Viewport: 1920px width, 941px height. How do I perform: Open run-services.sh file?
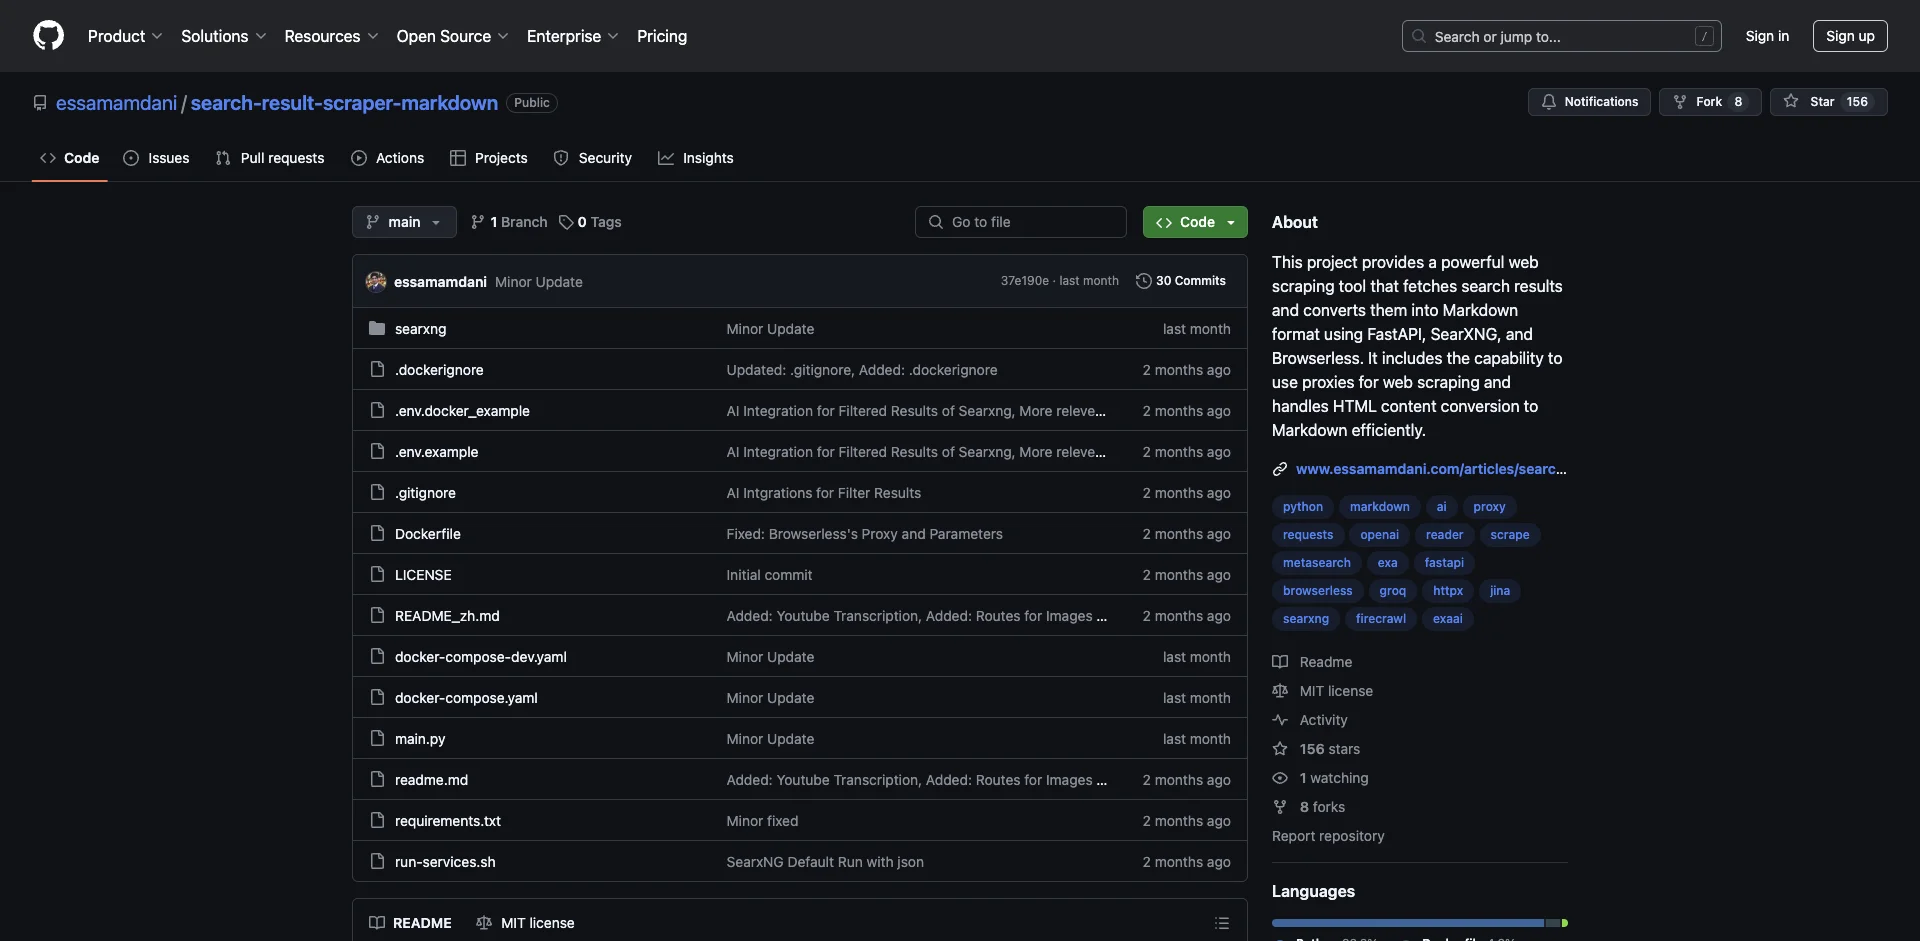pos(445,862)
